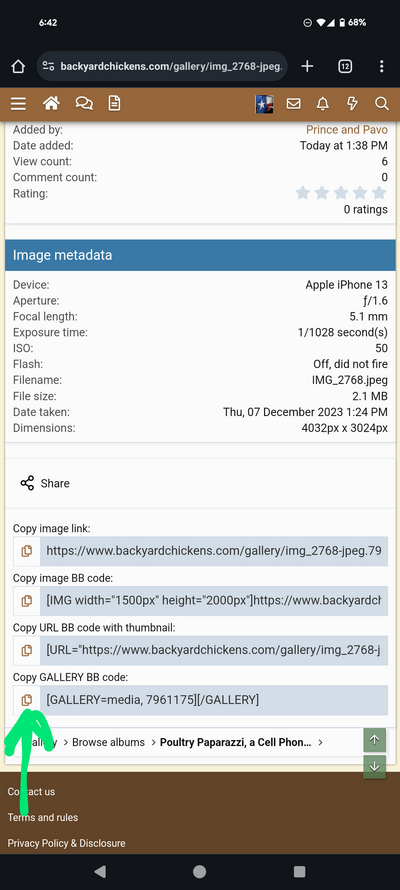Click the Share button

45,484
